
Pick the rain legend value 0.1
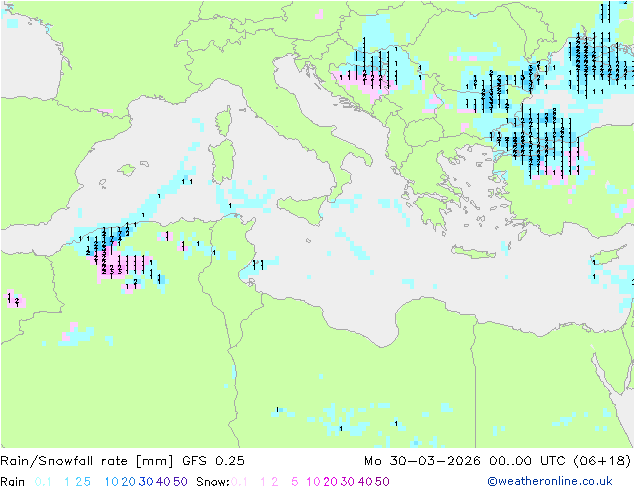coord(43,482)
